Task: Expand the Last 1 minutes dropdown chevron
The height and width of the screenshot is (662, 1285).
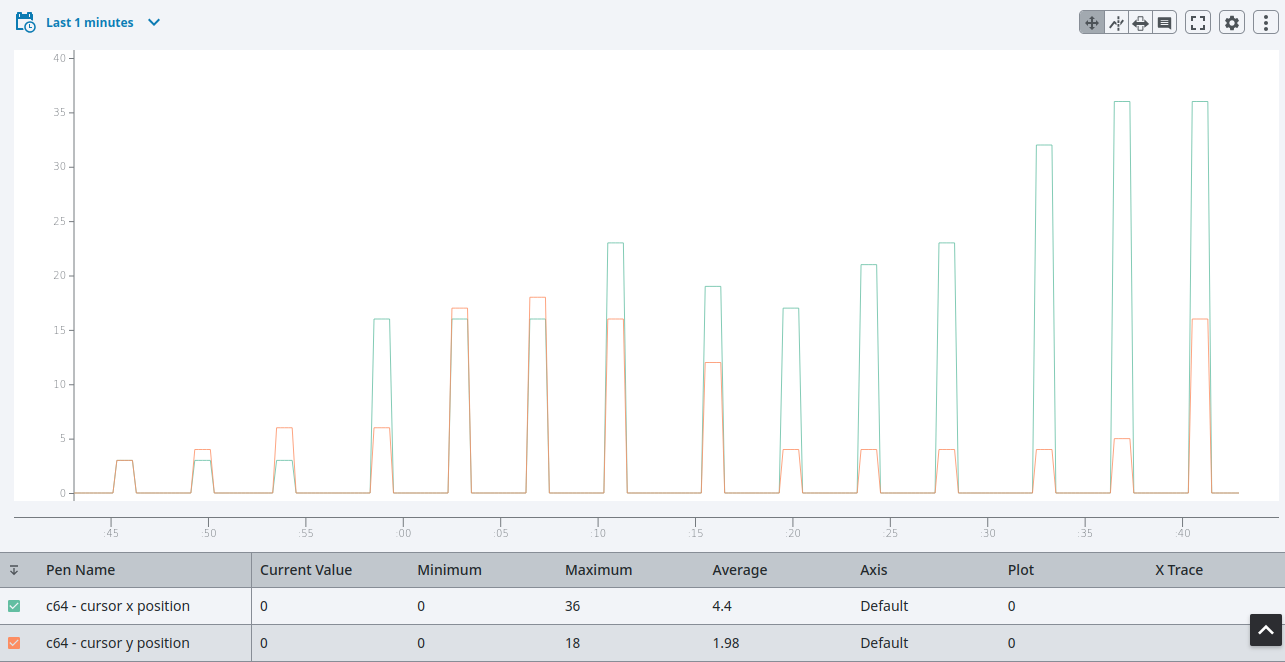Action: coord(154,22)
